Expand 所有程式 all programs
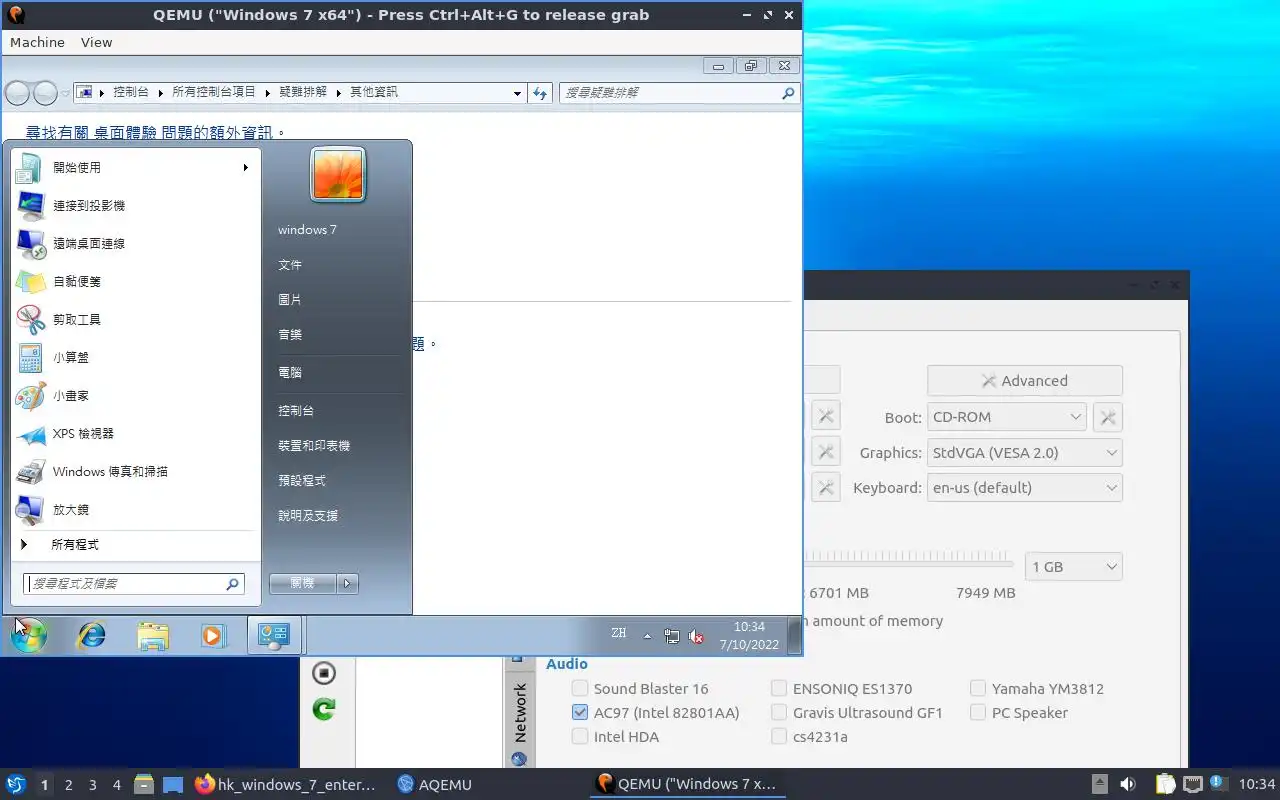 pyautogui.click(x=134, y=545)
